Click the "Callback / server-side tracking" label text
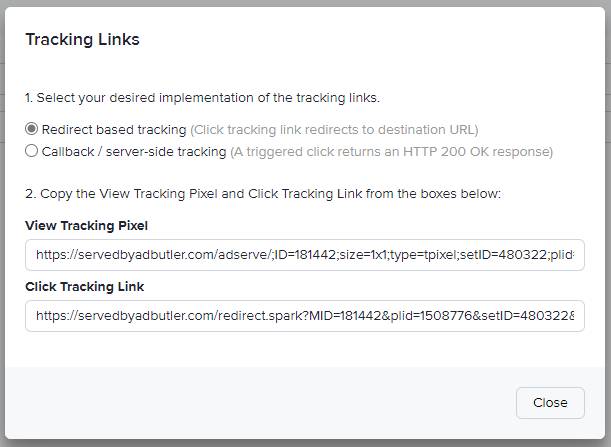This screenshot has height=447, width=611. click(x=134, y=152)
